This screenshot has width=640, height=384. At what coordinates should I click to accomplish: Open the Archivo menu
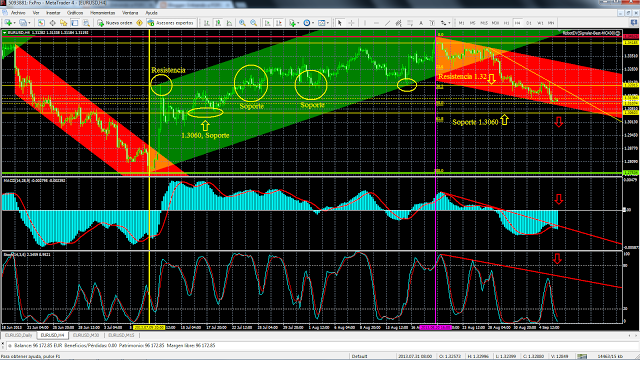coord(18,13)
